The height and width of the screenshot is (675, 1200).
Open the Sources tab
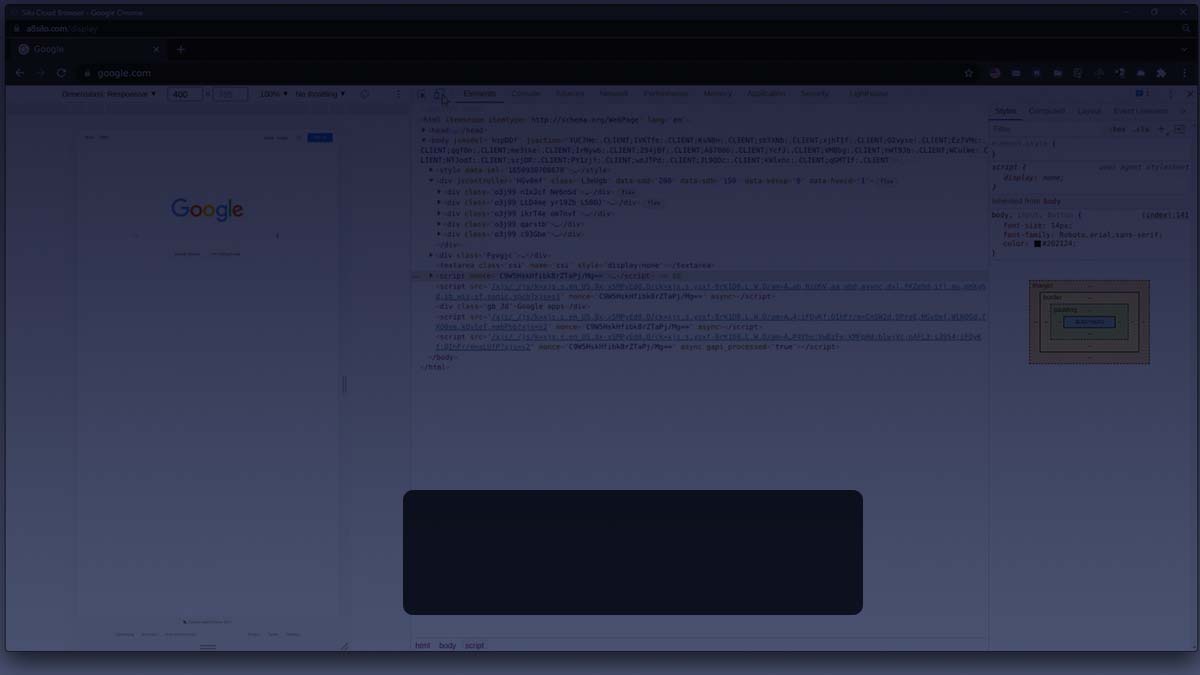(570, 94)
